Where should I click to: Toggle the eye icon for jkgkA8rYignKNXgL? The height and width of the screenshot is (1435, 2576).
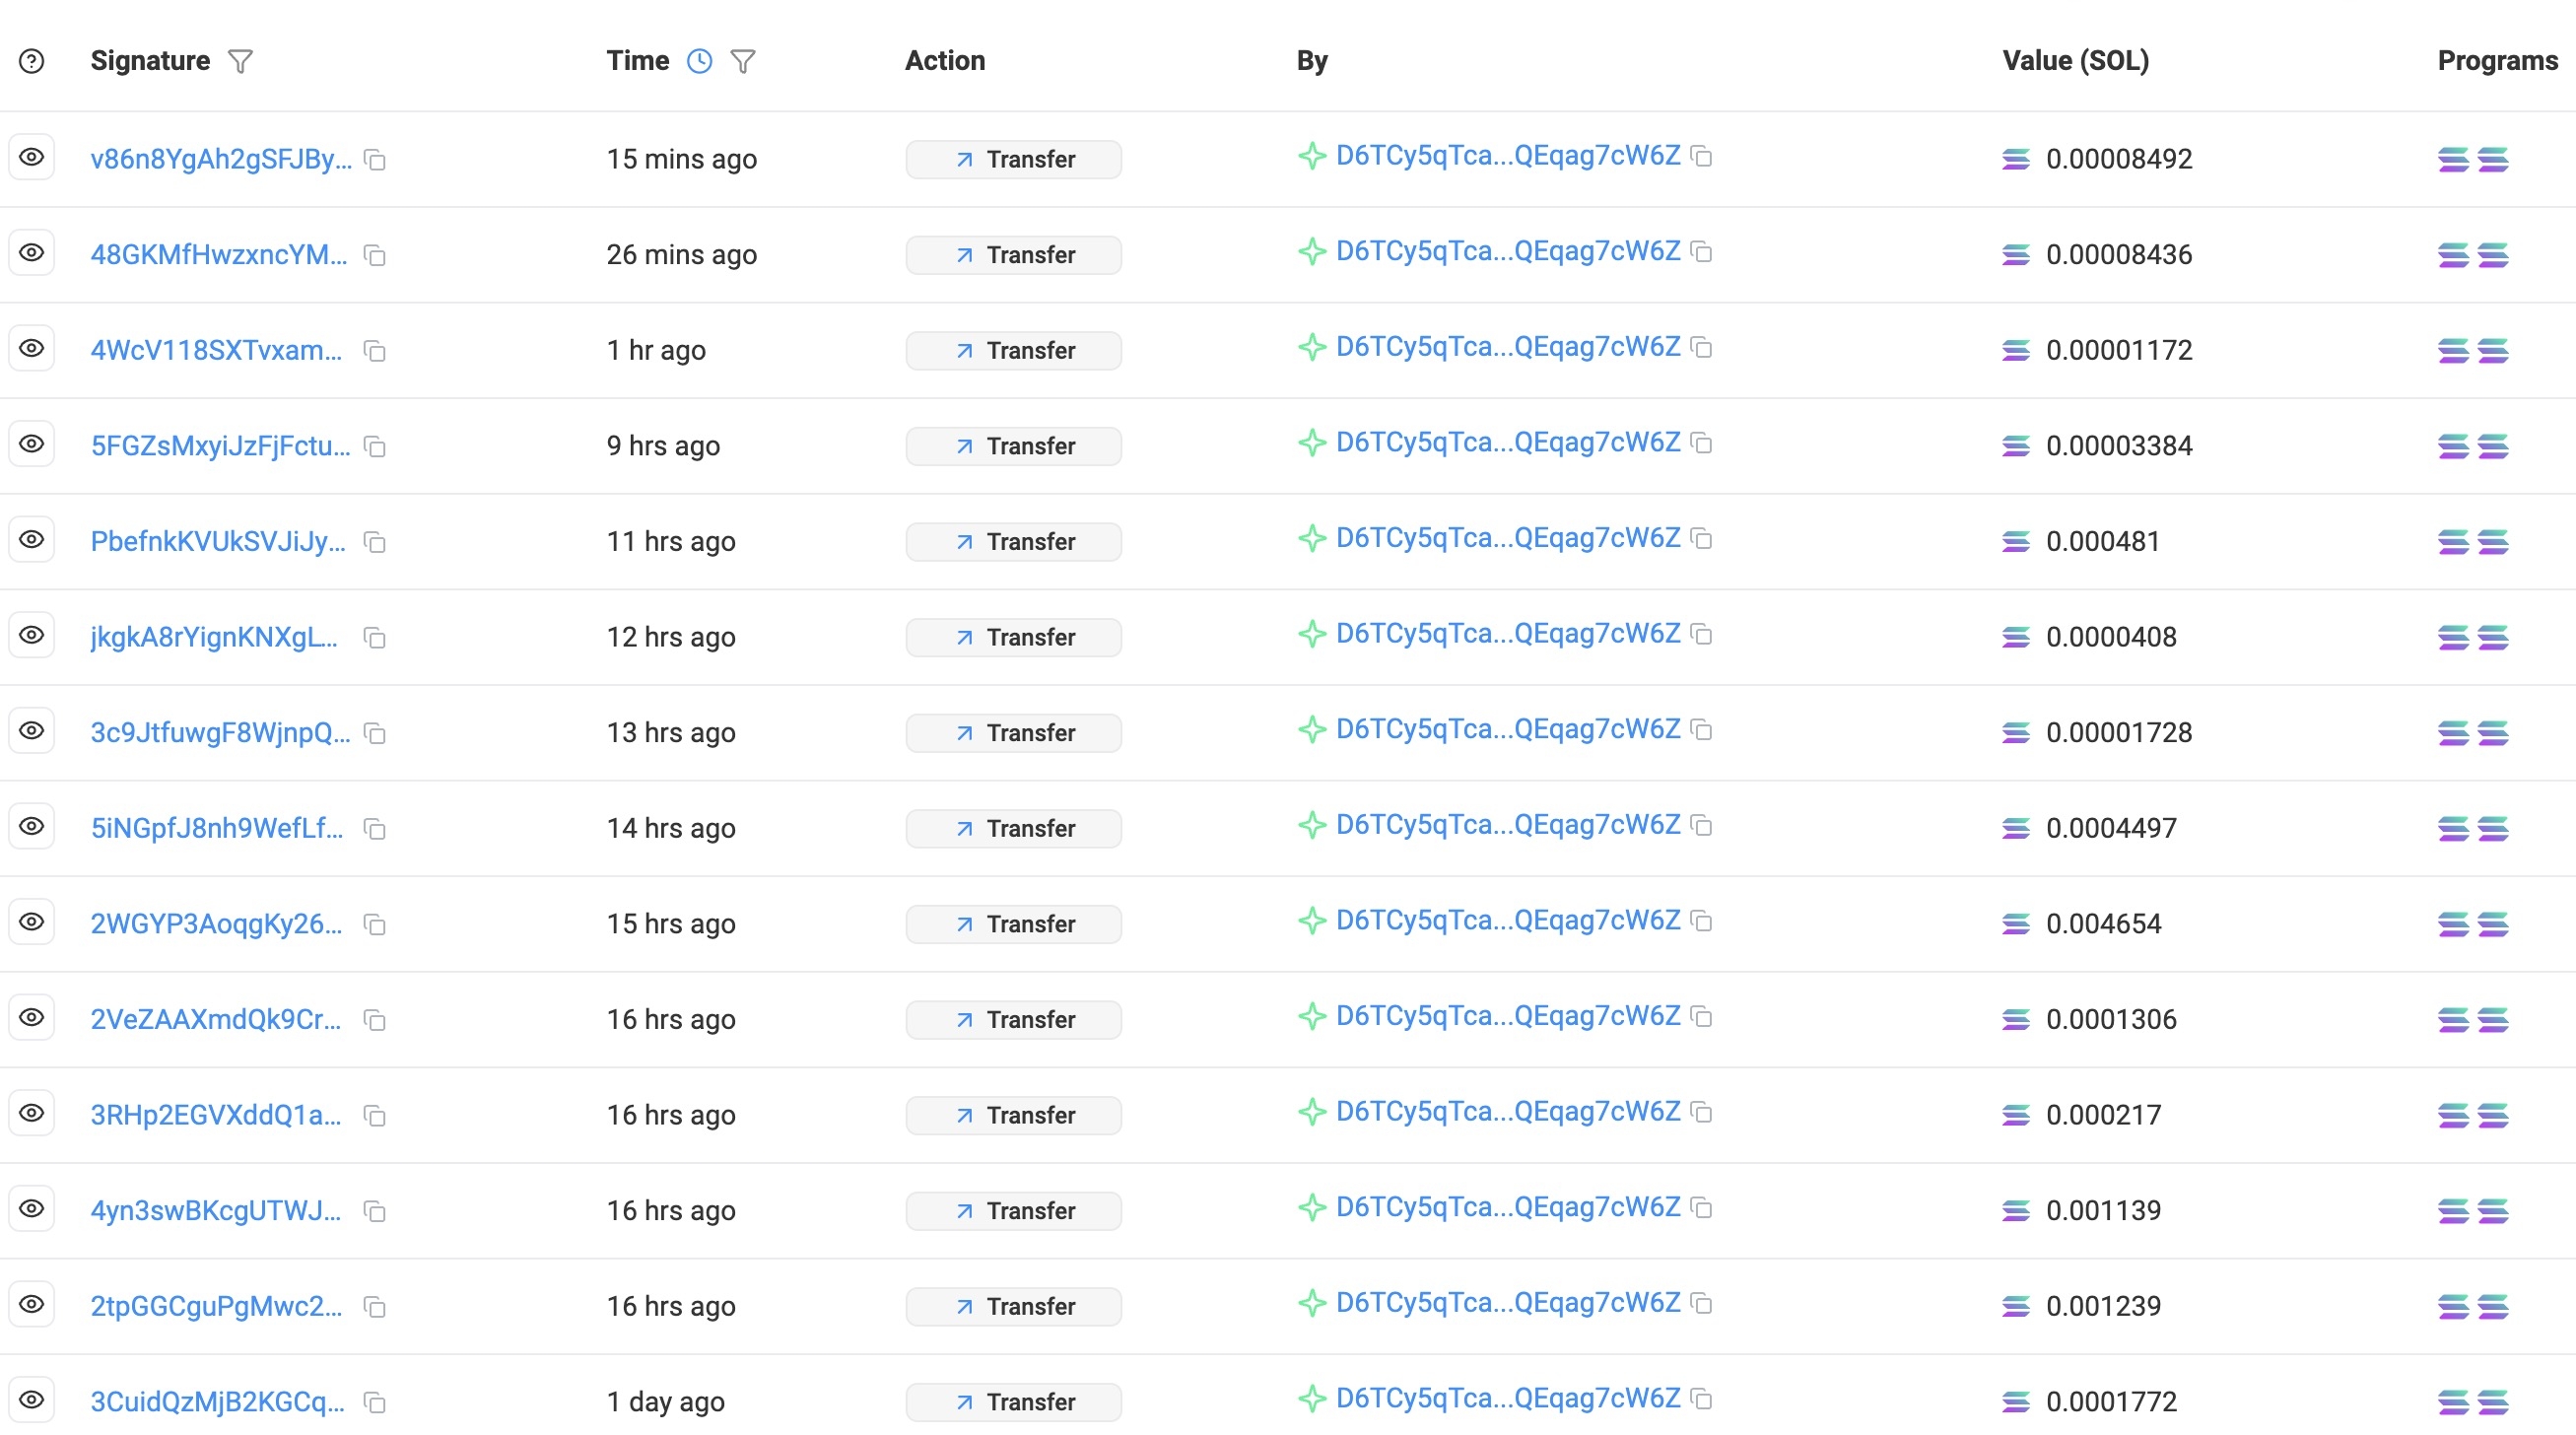pos(32,635)
